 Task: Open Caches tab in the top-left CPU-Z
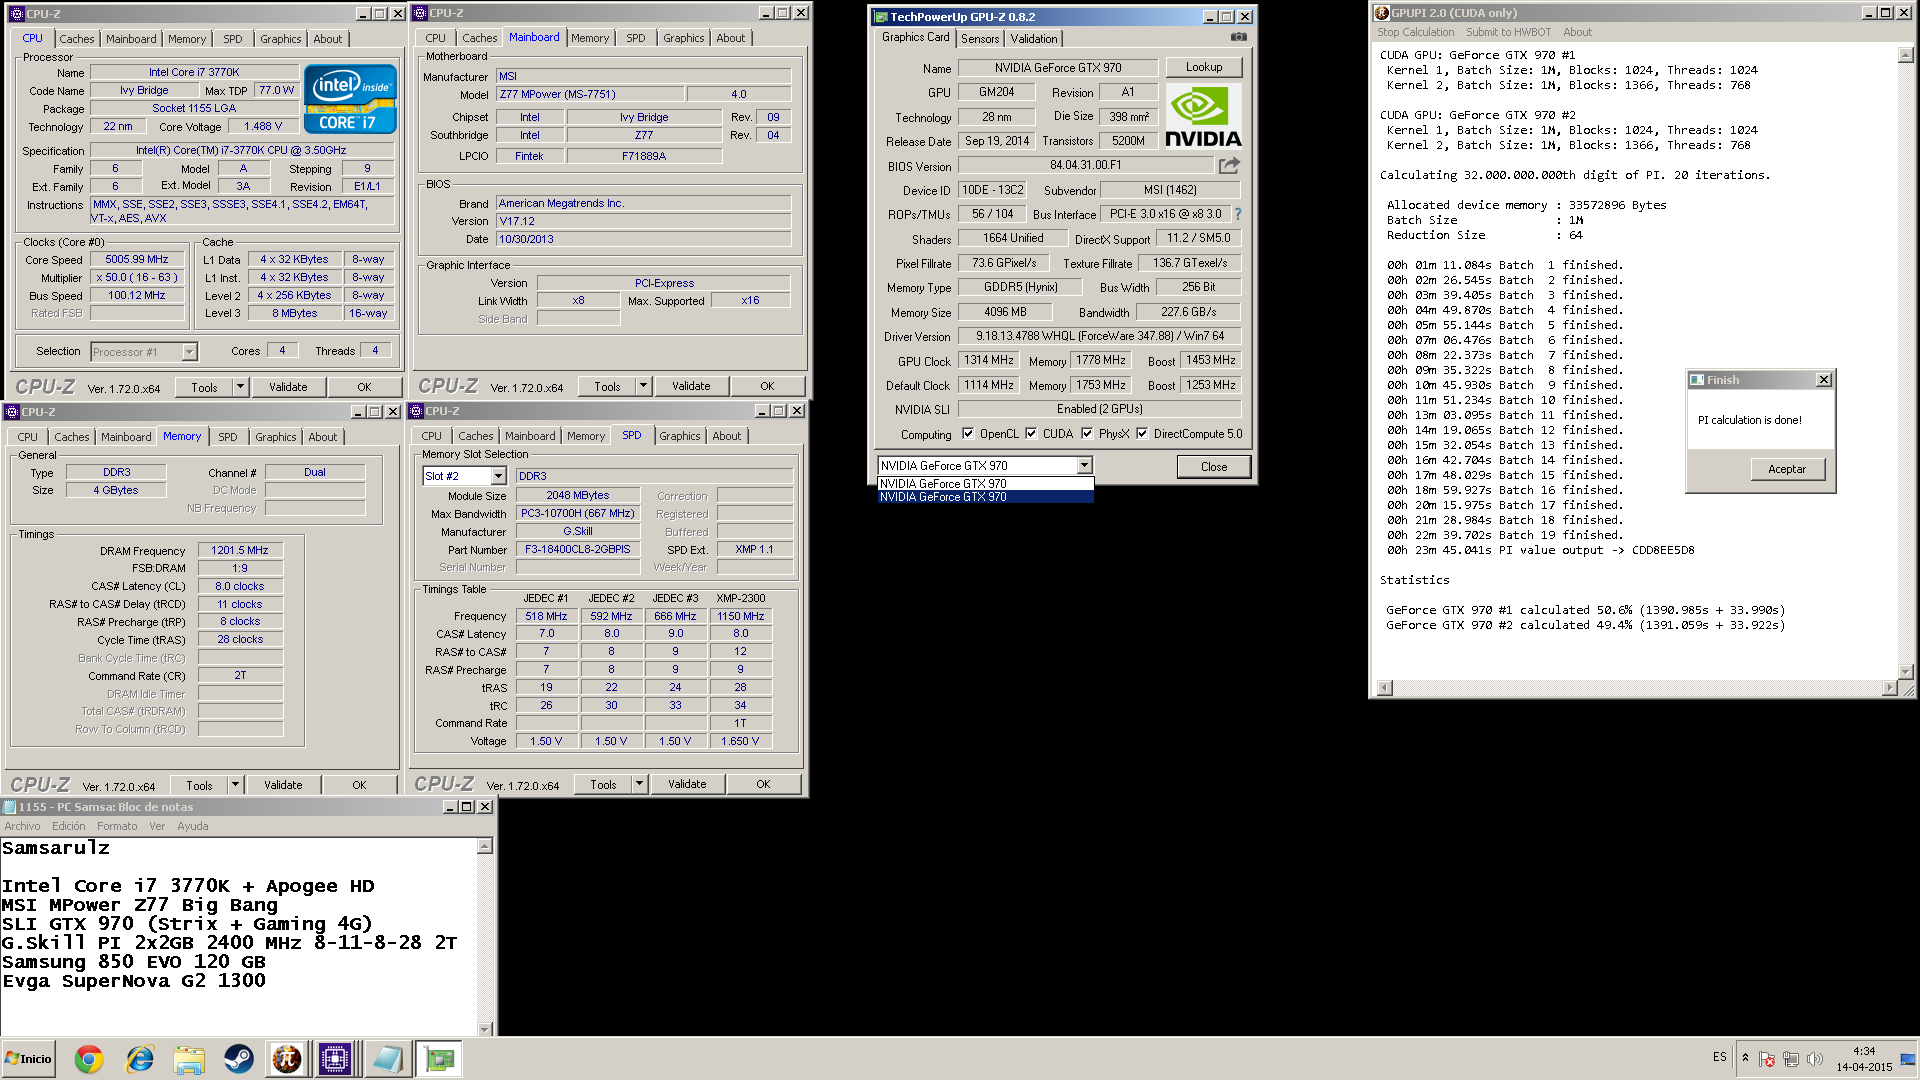pos(77,39)
